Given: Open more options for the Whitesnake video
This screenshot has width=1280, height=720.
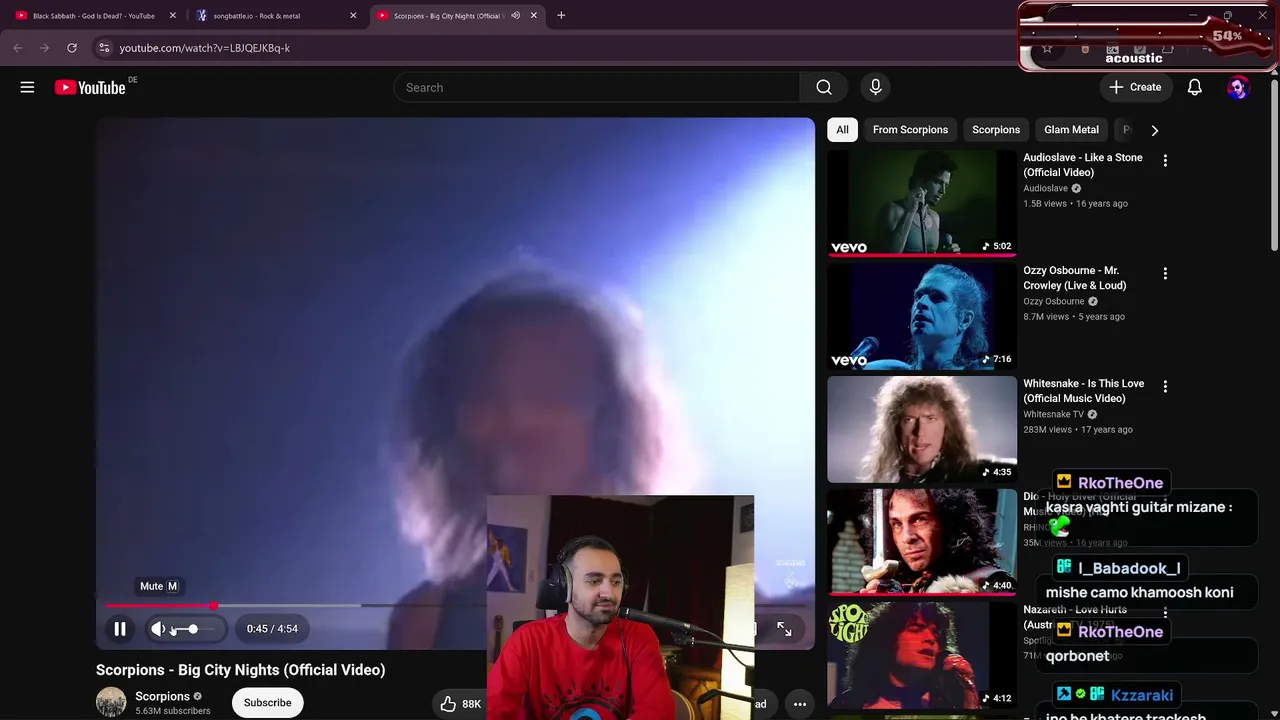Looking at the screenshot, I should tap(1165, 386).
